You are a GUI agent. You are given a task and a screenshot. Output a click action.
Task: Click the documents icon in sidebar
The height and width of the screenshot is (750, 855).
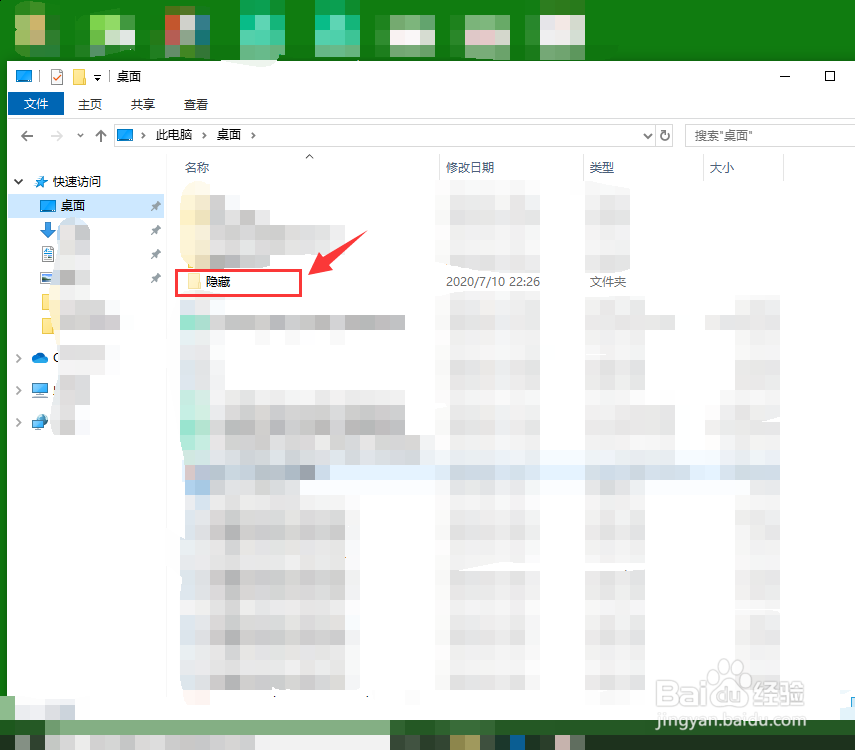pos(48,254)
